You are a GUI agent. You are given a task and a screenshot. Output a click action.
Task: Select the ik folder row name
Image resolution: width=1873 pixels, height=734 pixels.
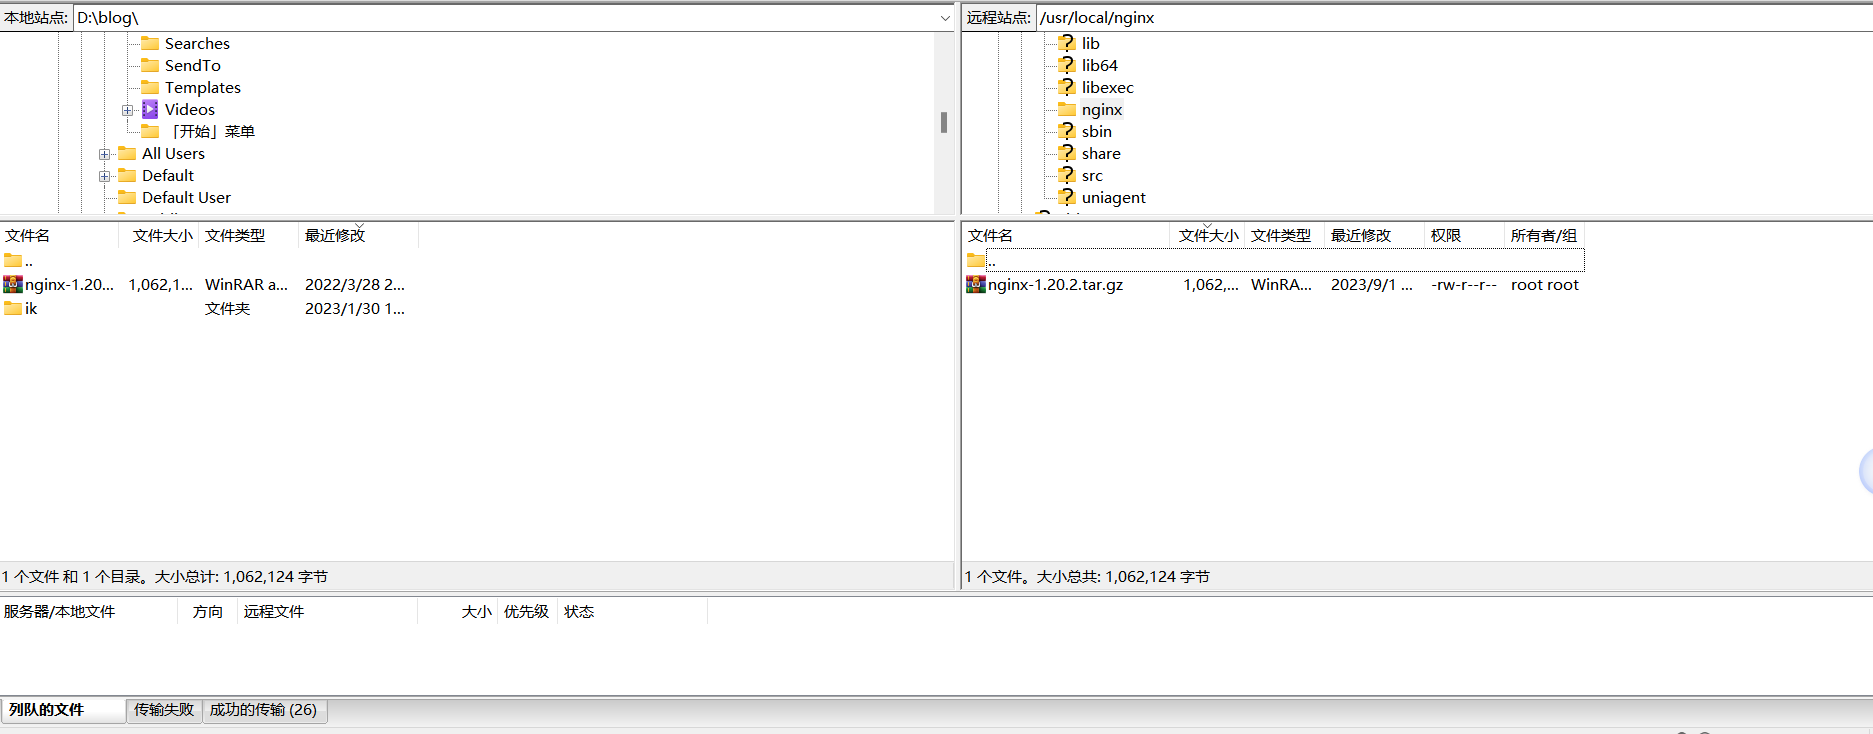31,309
